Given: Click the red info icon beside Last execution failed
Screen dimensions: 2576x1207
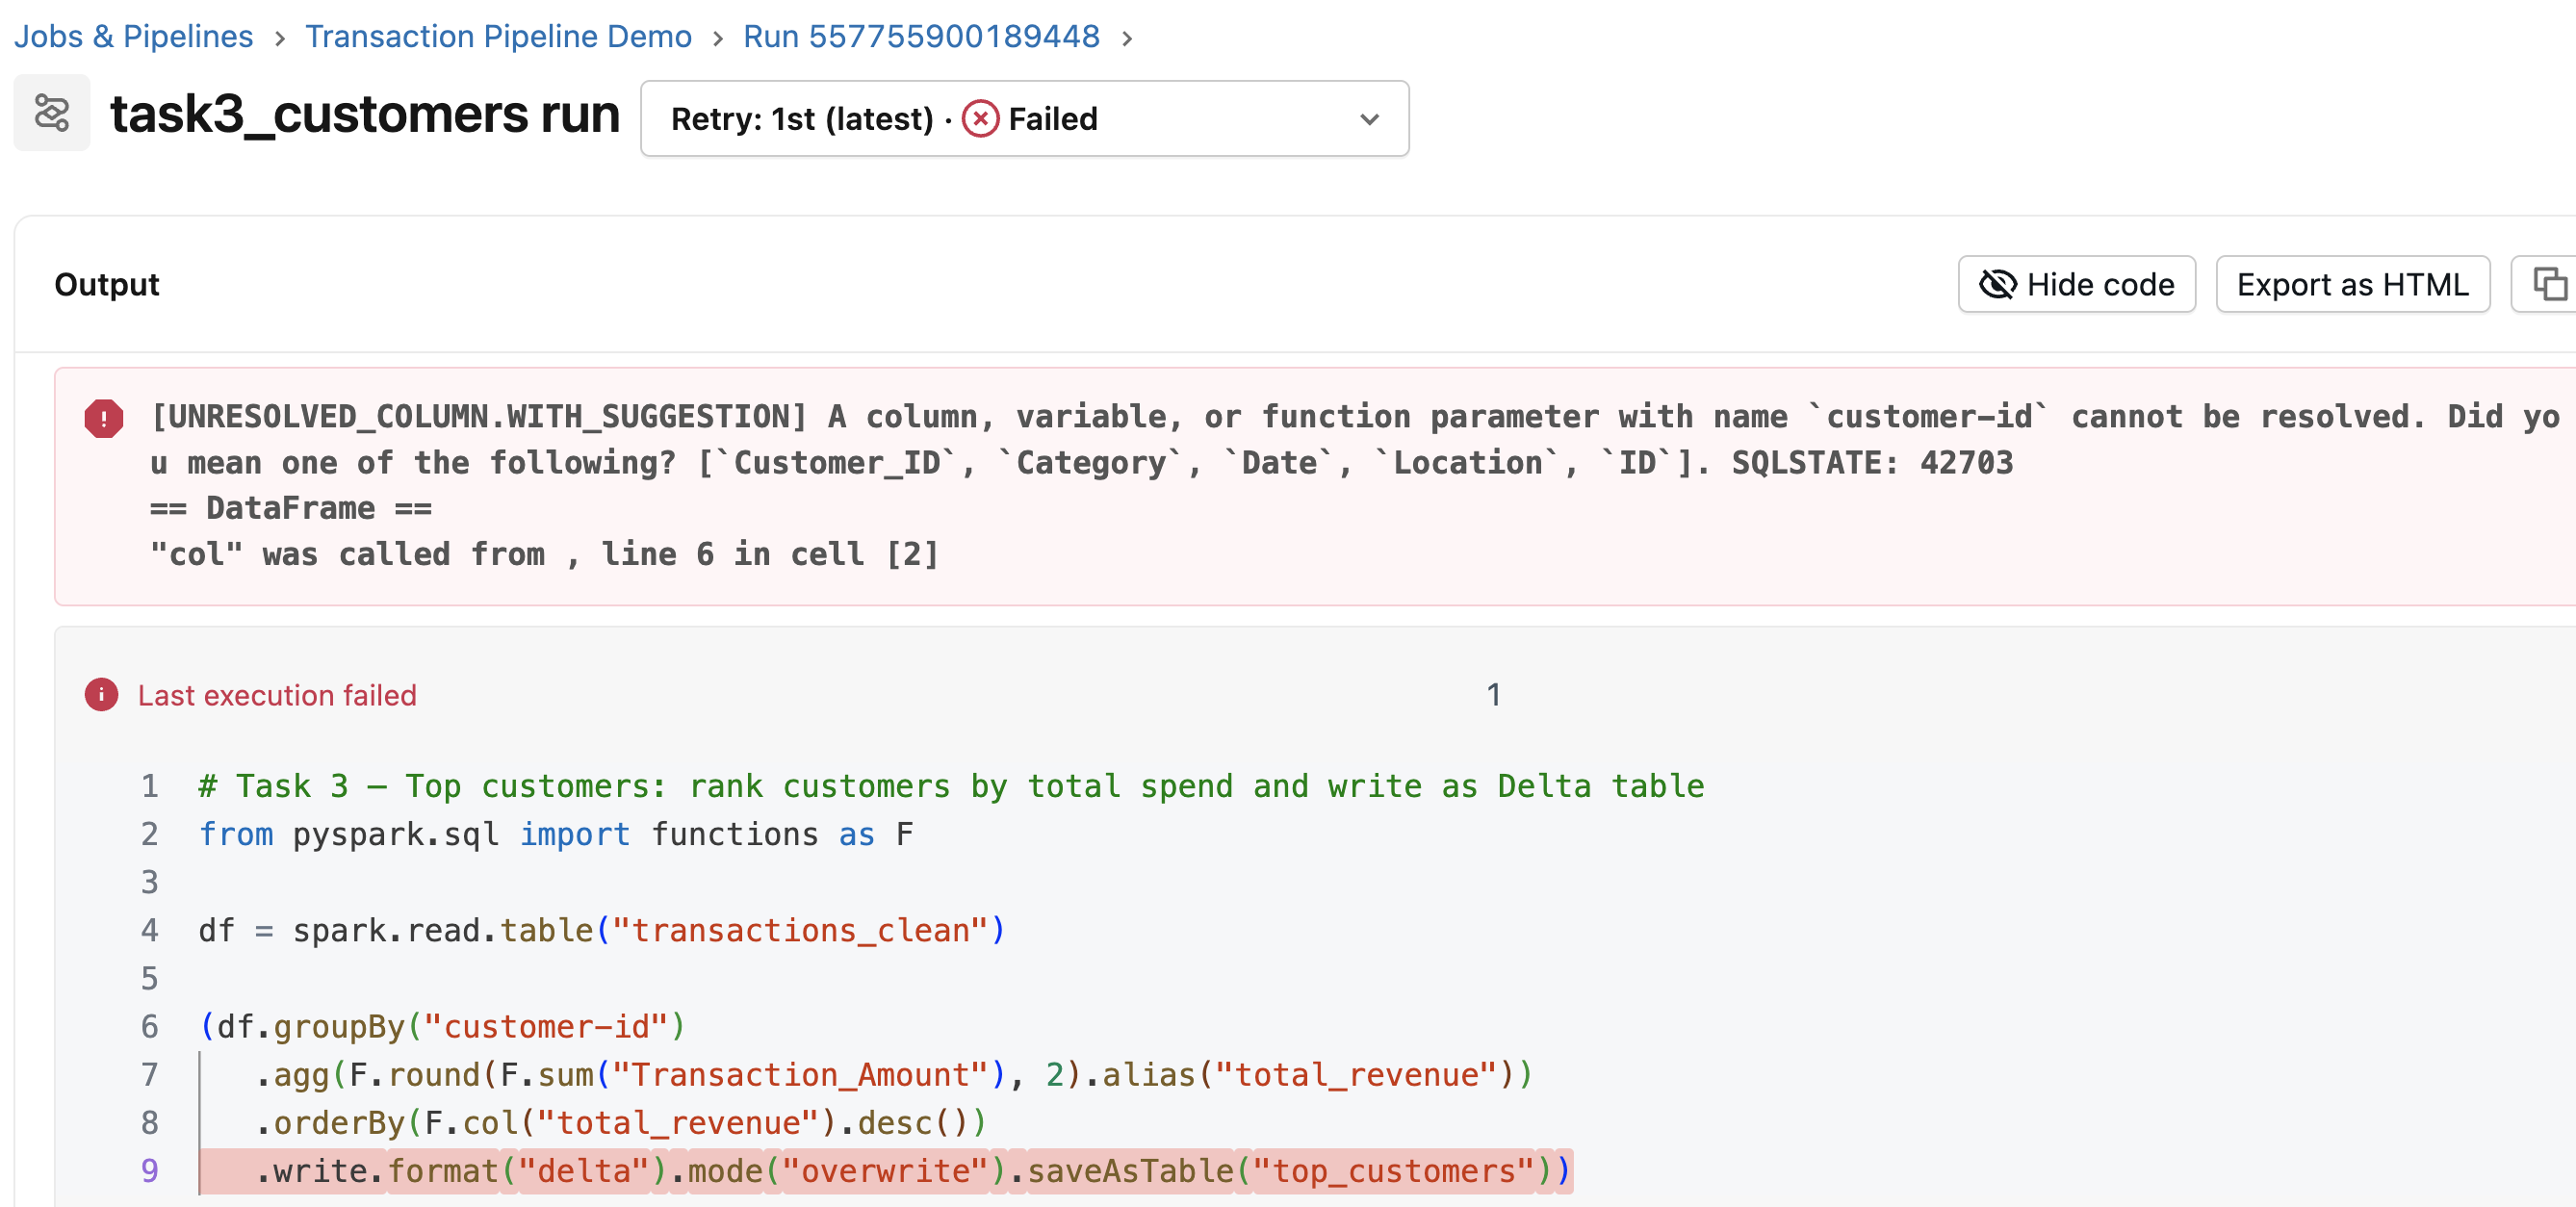Looking at the screenshot, I should click(x=103, y=694).
